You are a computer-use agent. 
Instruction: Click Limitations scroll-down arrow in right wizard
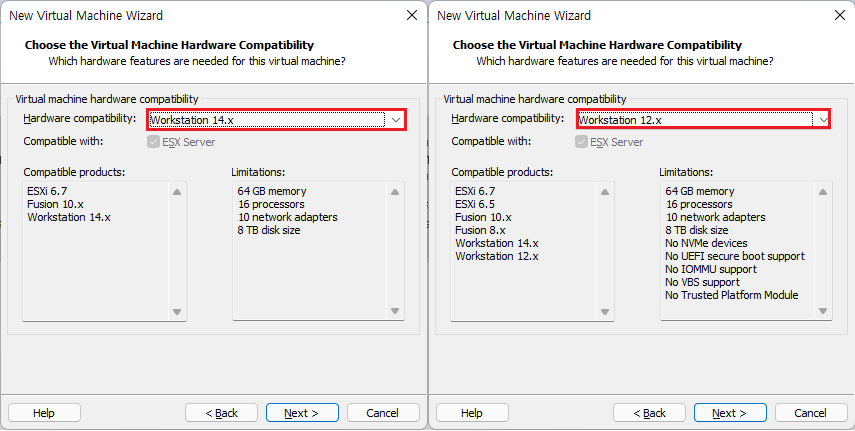(823, 312)
